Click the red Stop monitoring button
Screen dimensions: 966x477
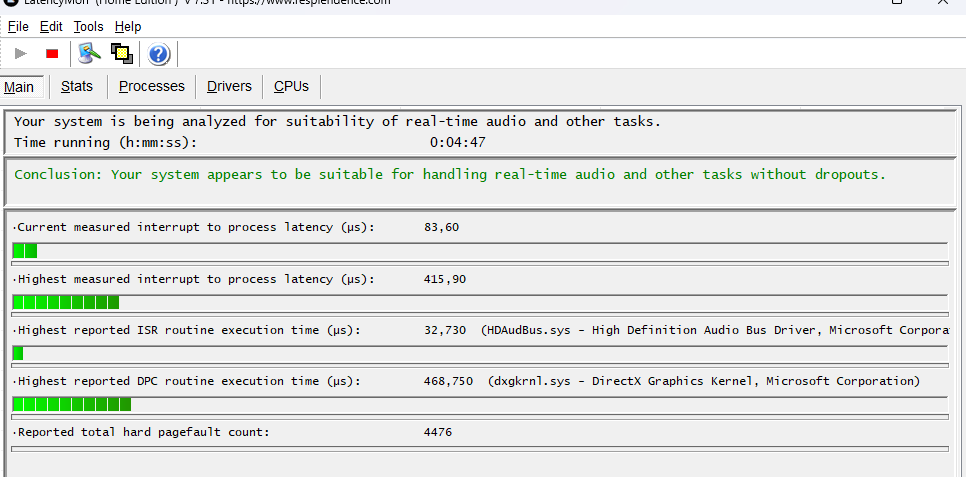pyautogui.click(x=52, y=54)
